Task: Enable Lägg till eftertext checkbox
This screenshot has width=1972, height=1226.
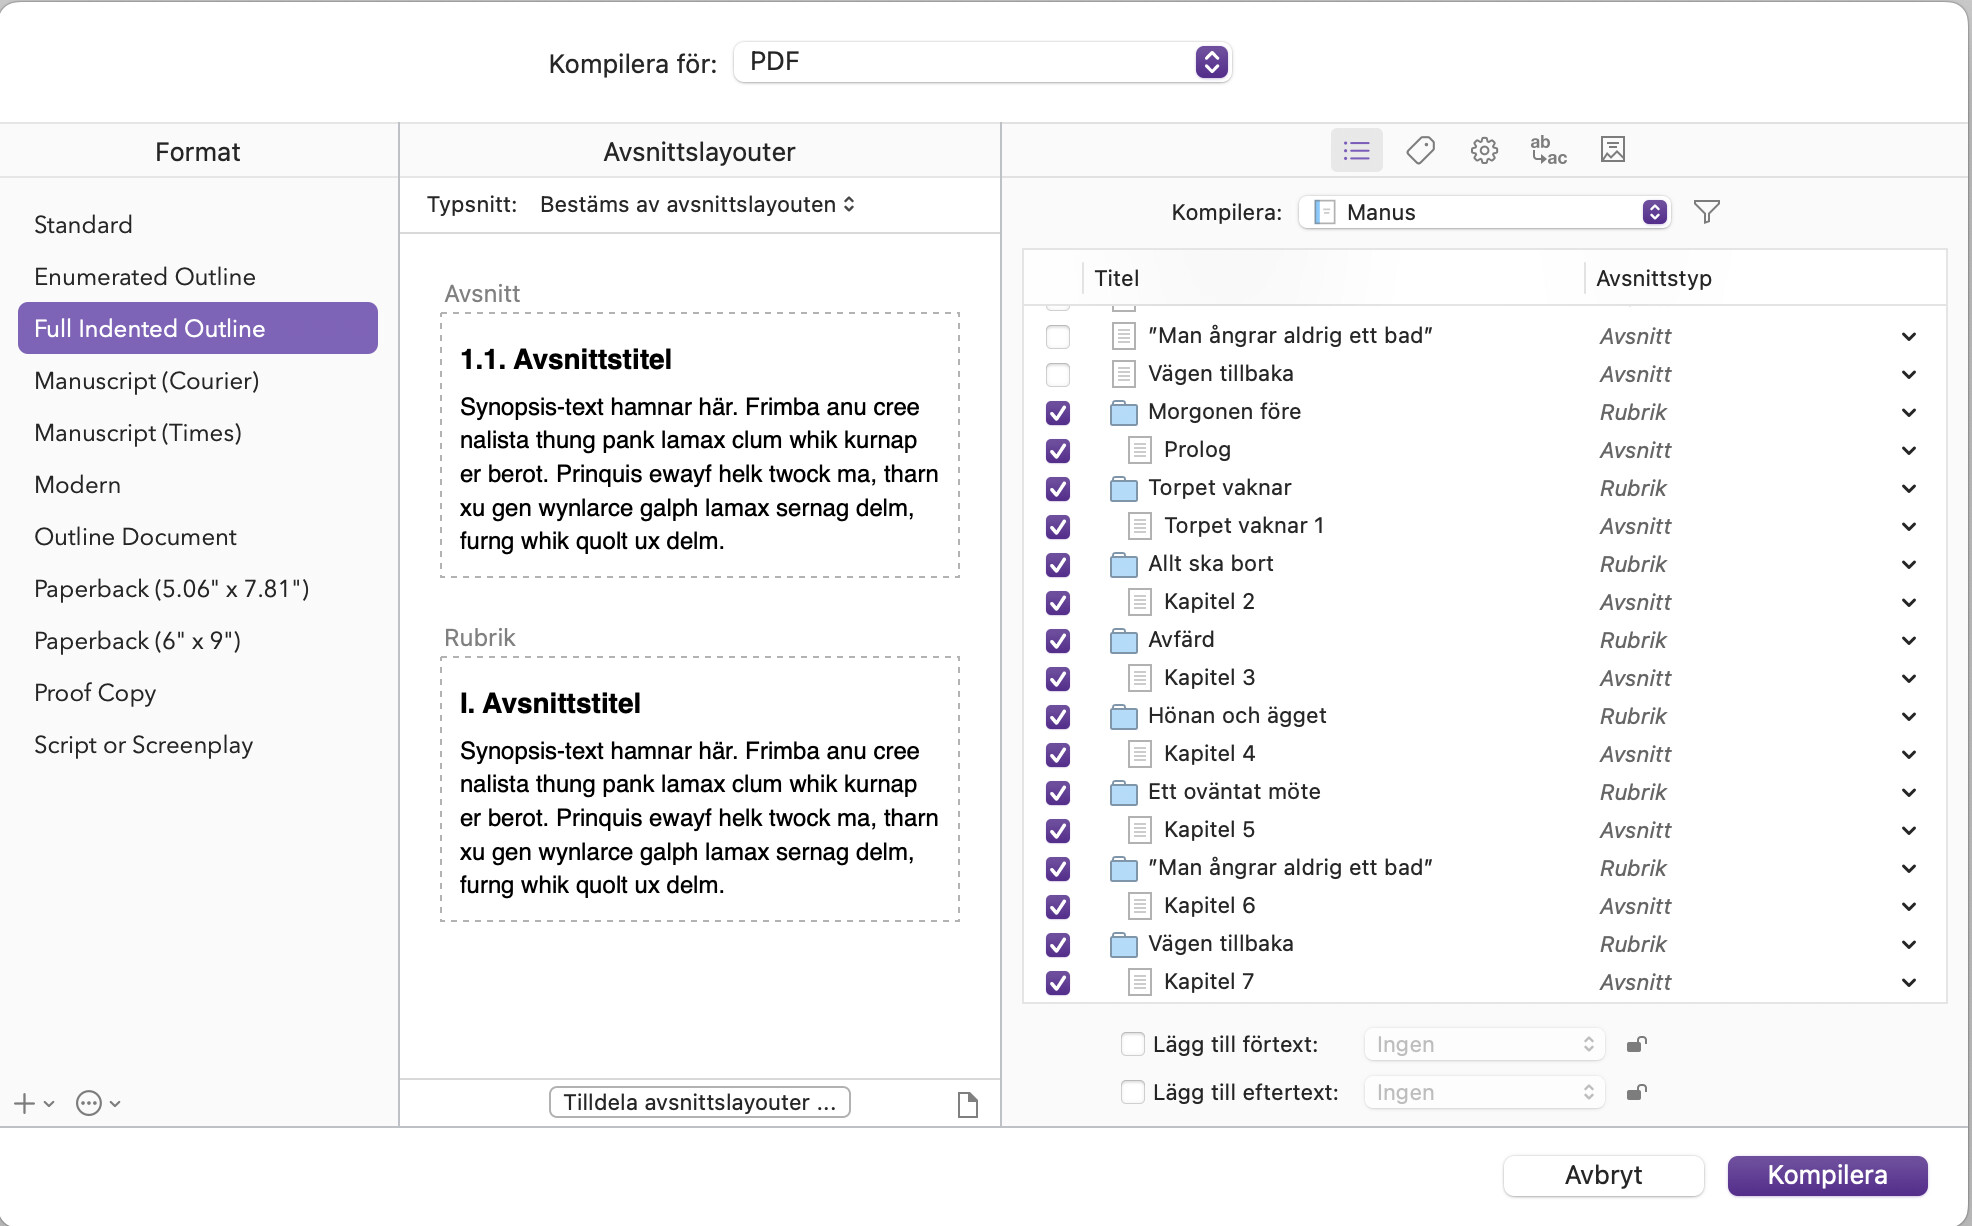Action: [x=1132, y=1092]
